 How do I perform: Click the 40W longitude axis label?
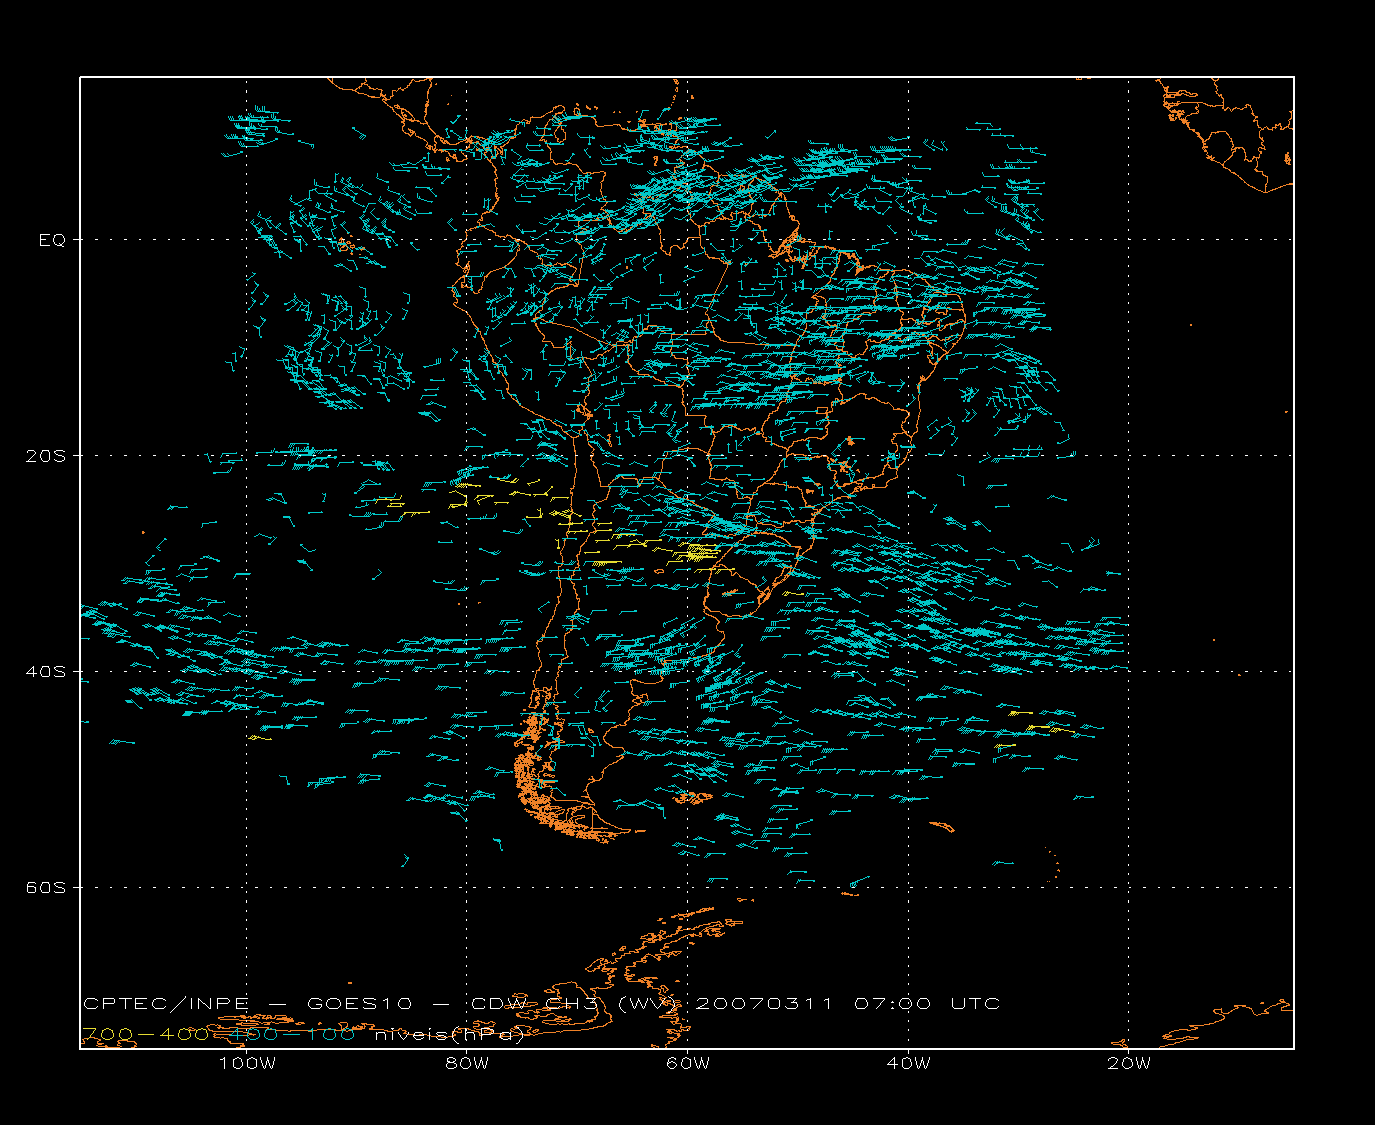point(908,1064)
